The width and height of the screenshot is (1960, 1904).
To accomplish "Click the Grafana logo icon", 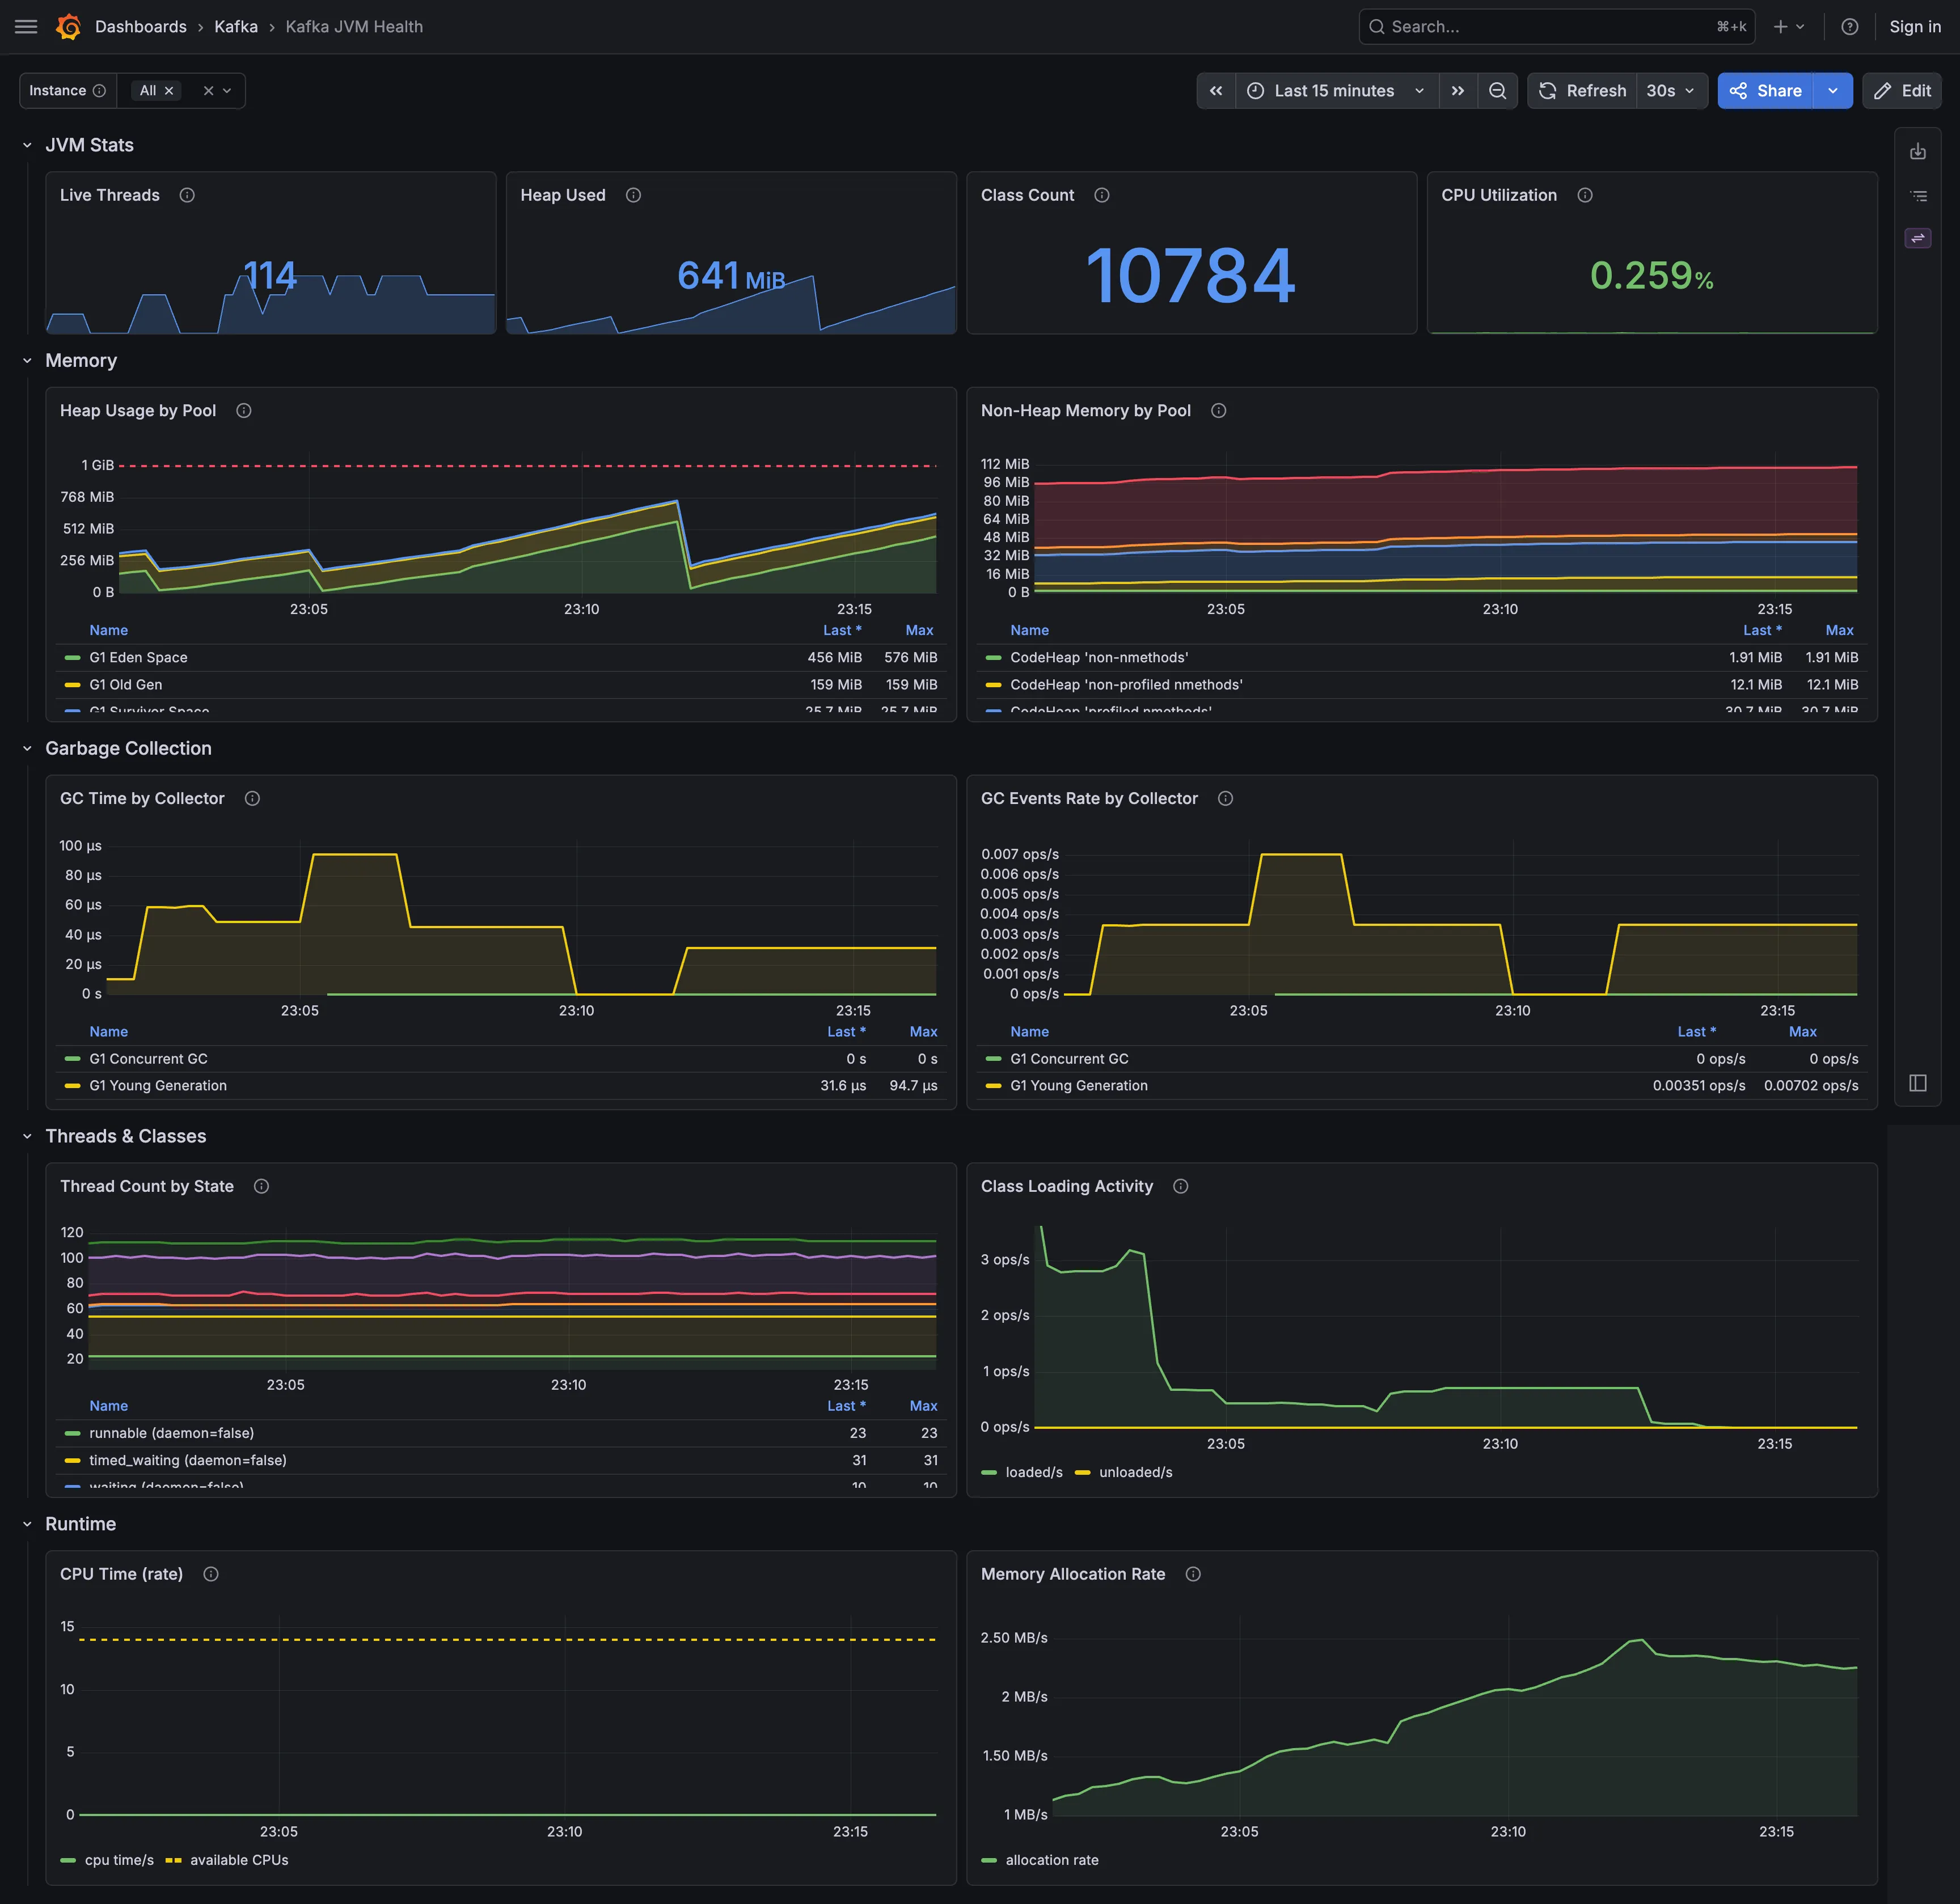I will coord(68,27).
